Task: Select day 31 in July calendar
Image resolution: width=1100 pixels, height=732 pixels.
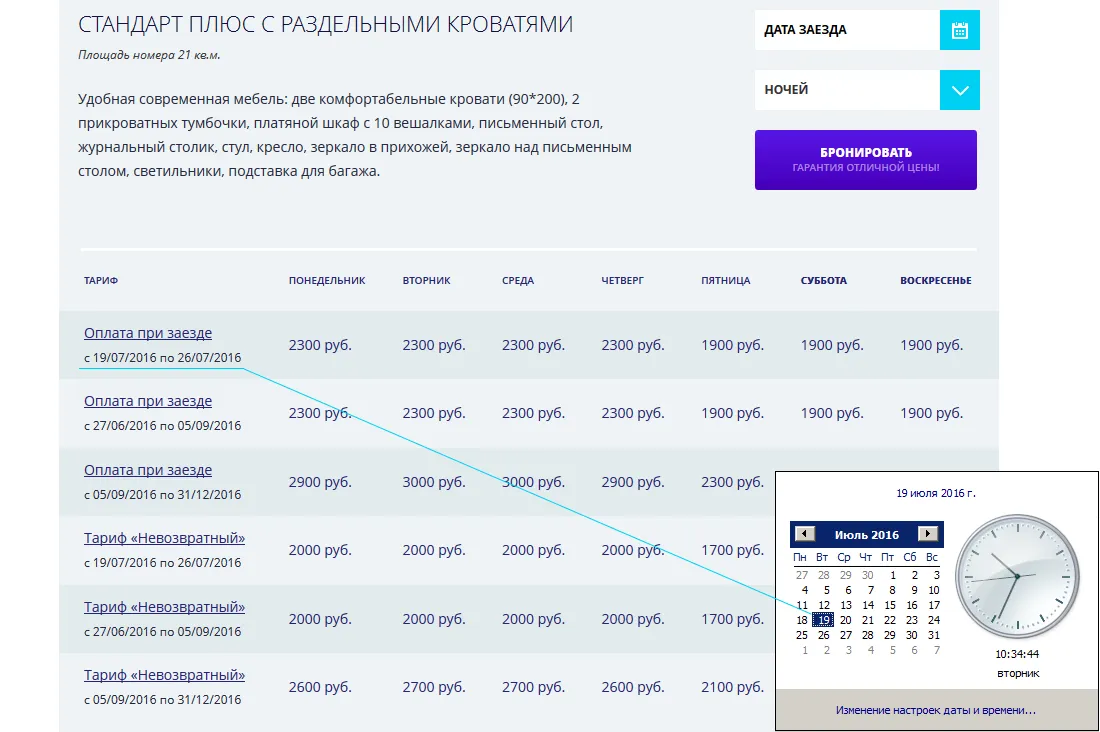Action: pyautogui.click(x=934, y=635)
